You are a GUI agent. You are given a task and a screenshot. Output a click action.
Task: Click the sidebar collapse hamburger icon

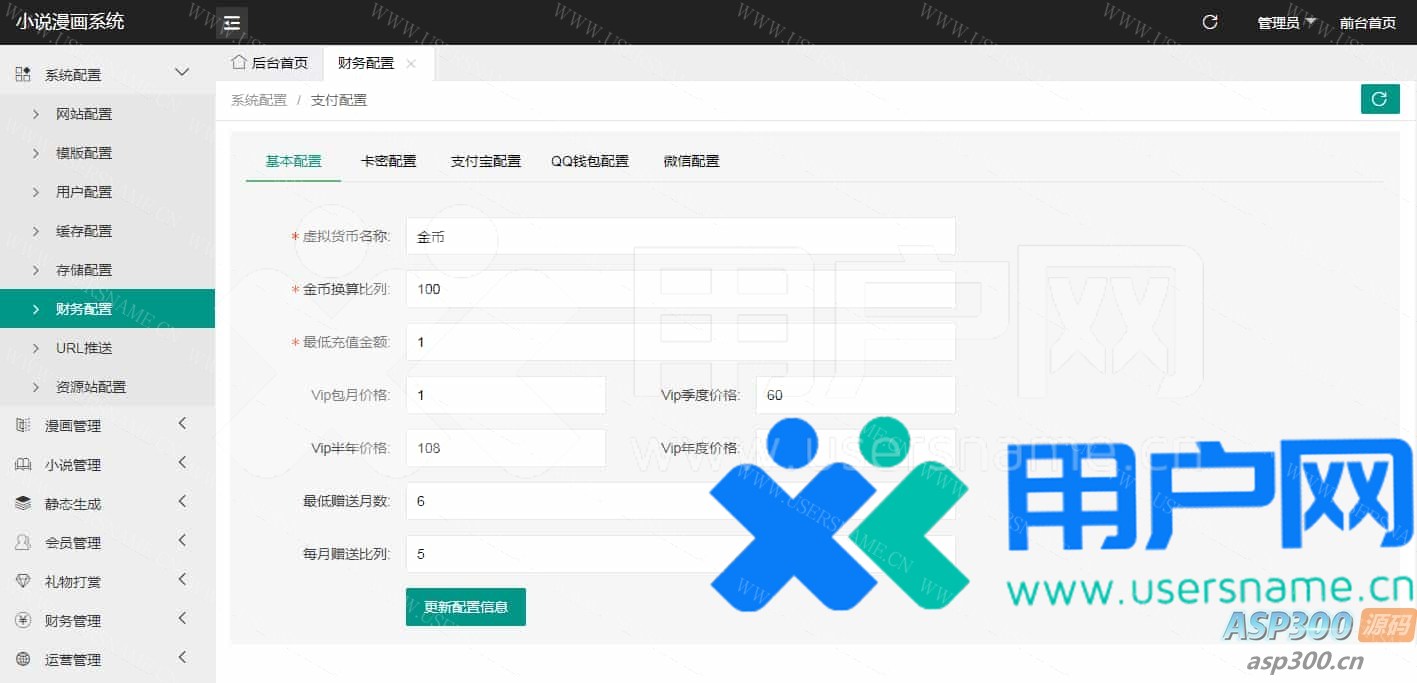(232, 23)
